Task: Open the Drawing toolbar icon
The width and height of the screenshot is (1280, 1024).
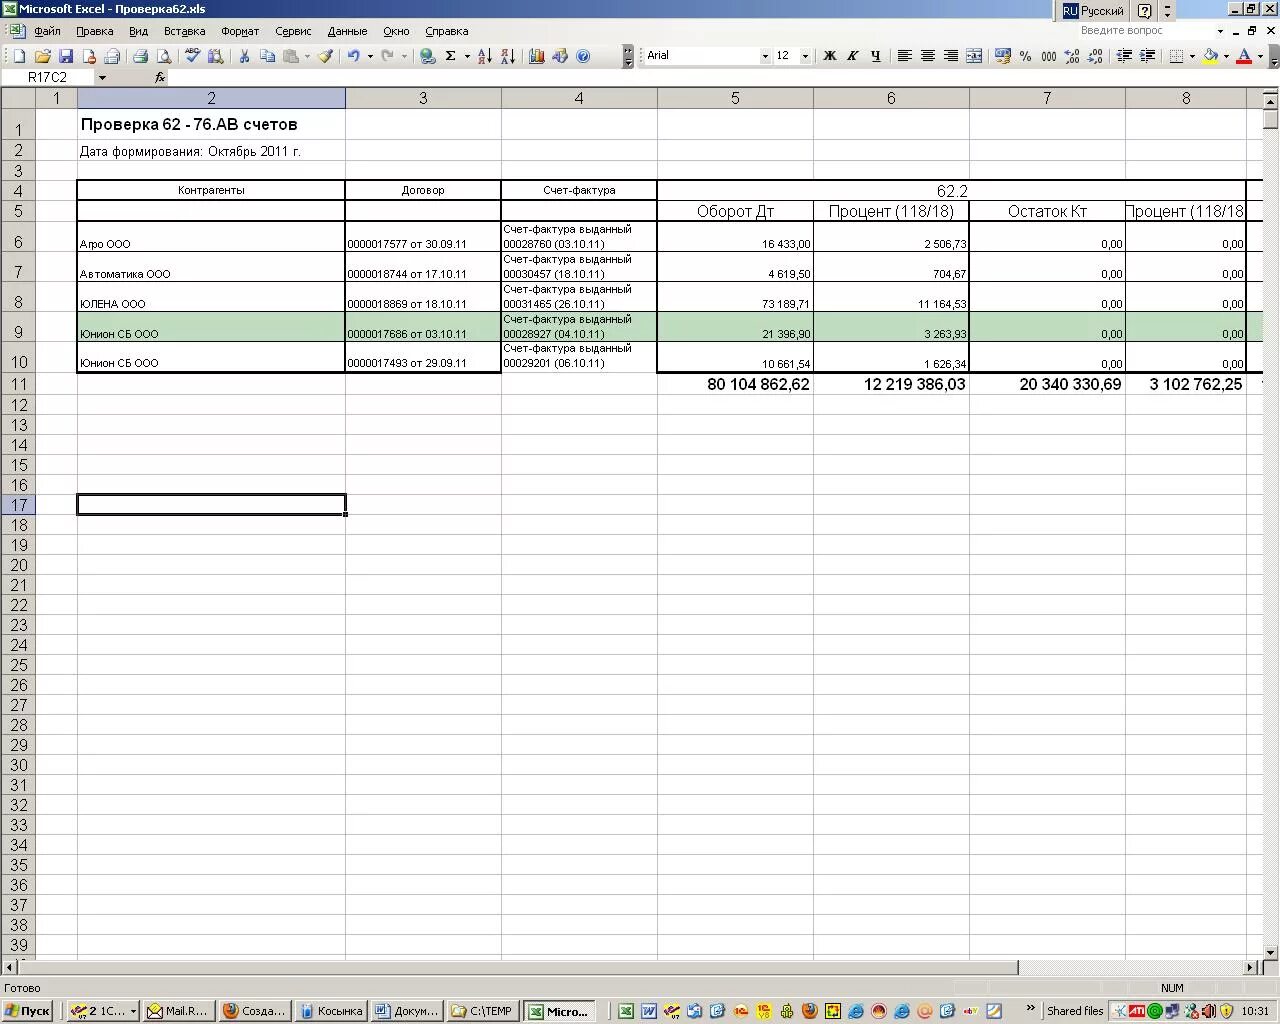Action: tap(560, 56)
